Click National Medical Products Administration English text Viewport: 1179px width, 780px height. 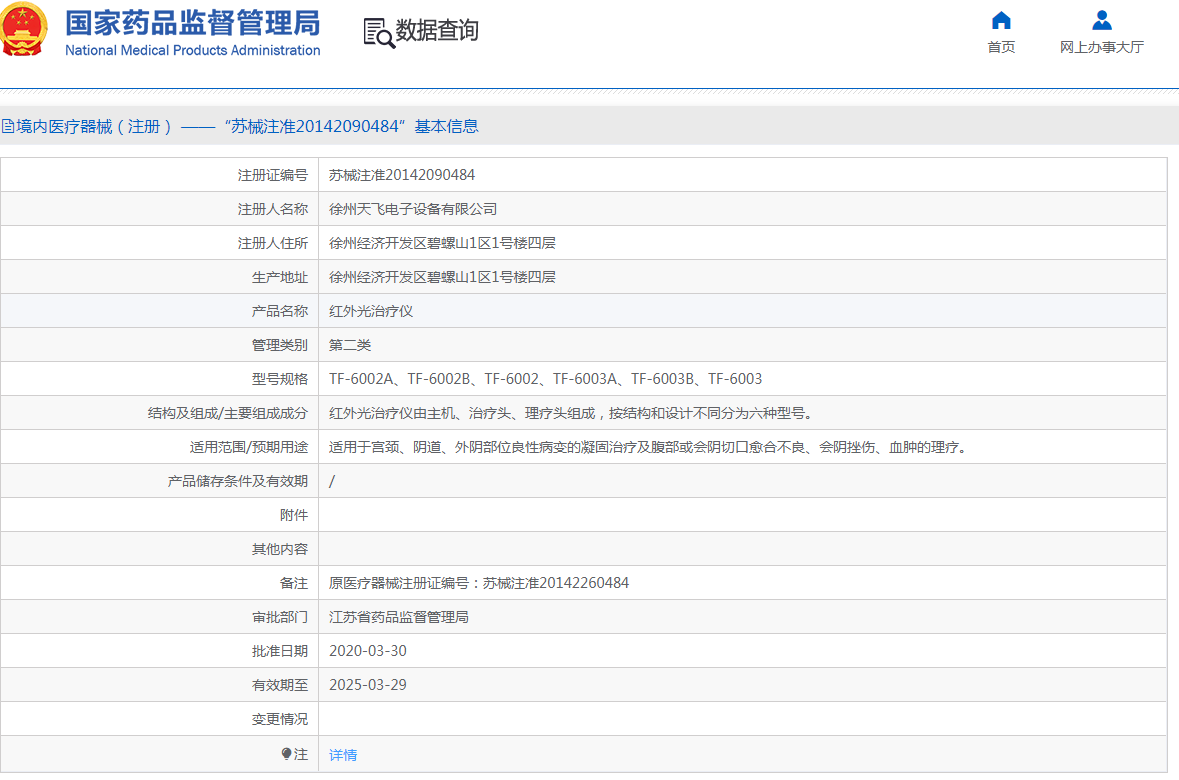192,50
